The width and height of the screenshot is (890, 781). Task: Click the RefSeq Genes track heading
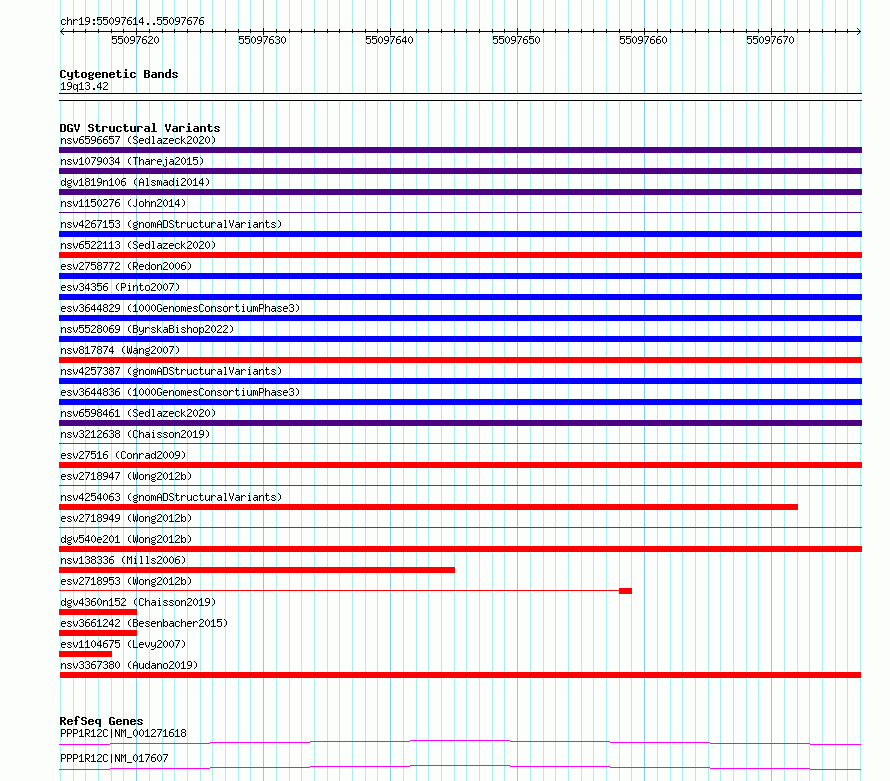pos(101,721)
